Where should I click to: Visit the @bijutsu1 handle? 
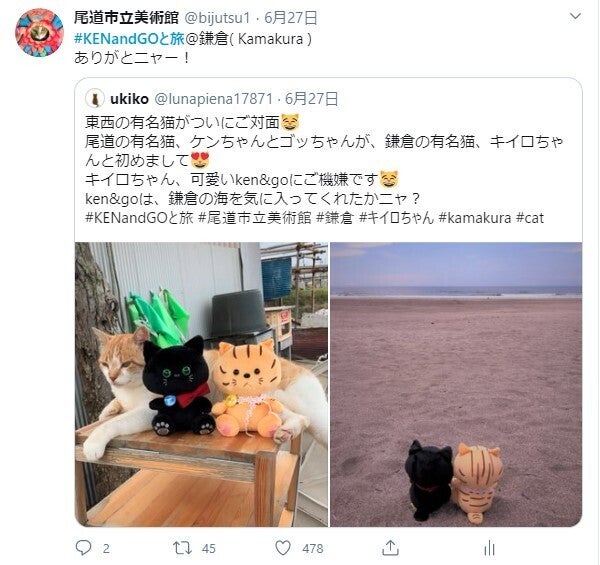tap(217, 18)
